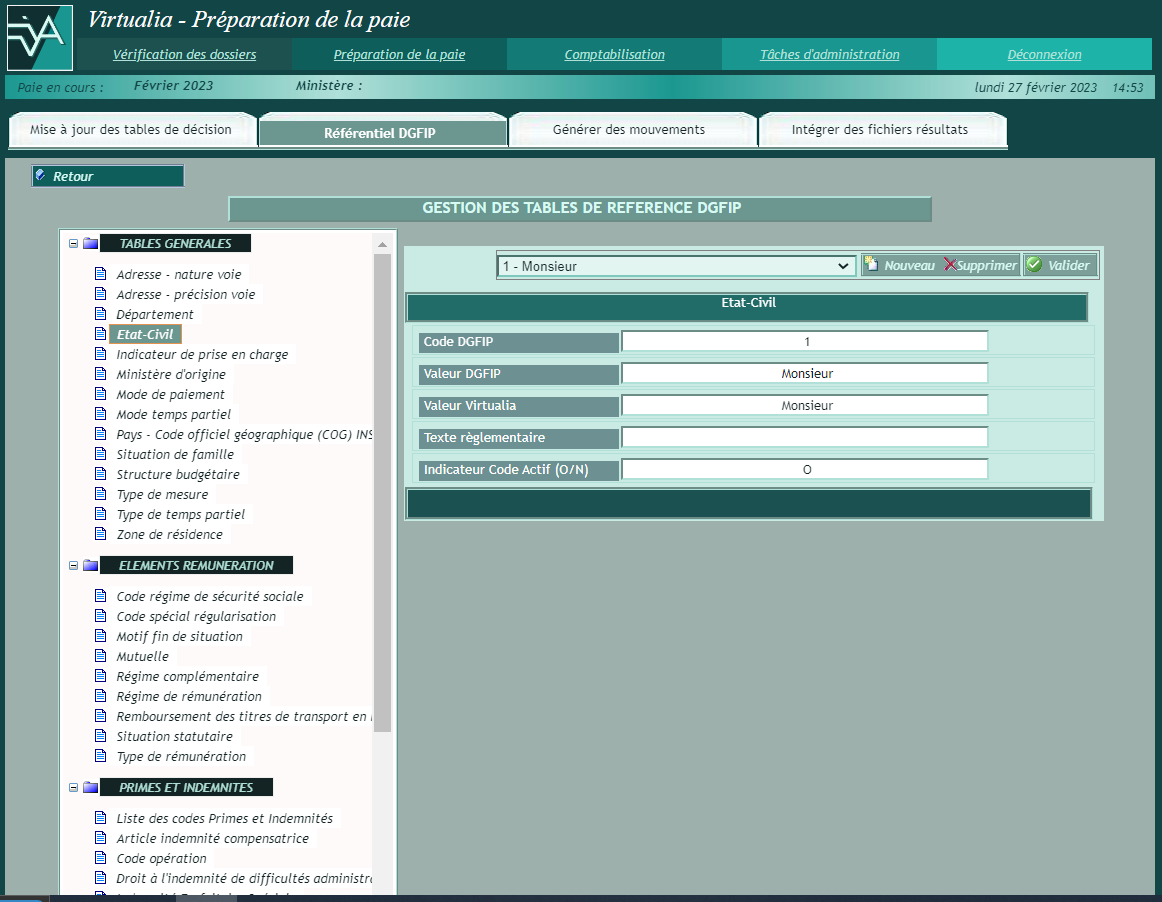
Task: Open the Comptabilisation menu
Action: 614,55
